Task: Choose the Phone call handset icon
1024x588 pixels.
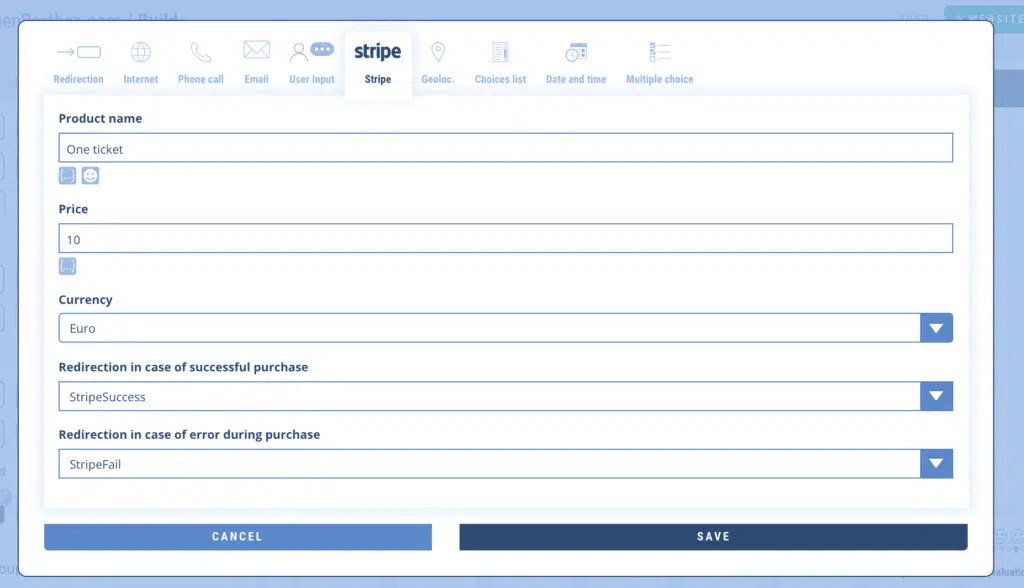Action: [201, 52]
